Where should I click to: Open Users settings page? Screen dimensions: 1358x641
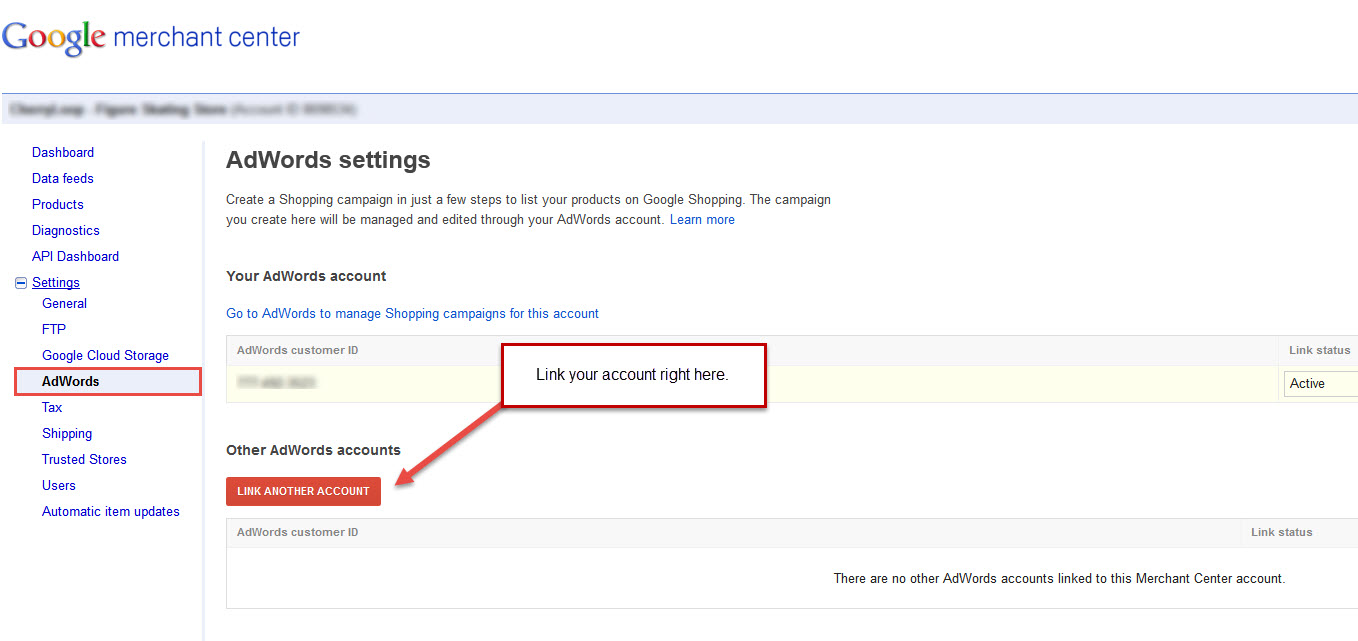59,486
